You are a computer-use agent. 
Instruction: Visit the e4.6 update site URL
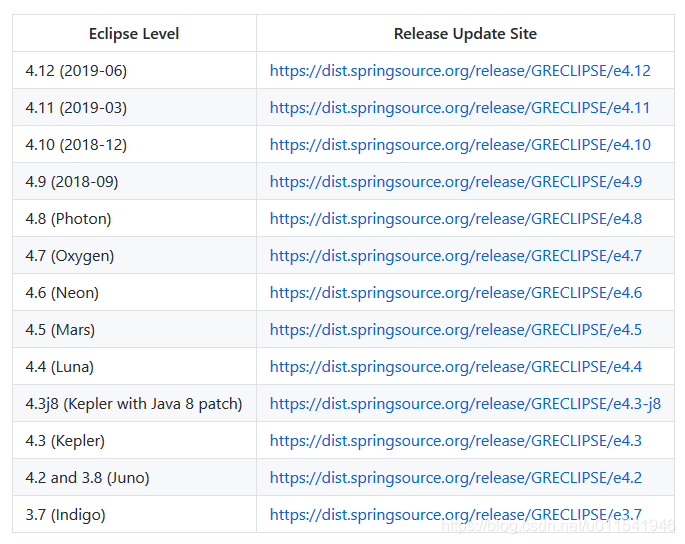click(456, 292)
